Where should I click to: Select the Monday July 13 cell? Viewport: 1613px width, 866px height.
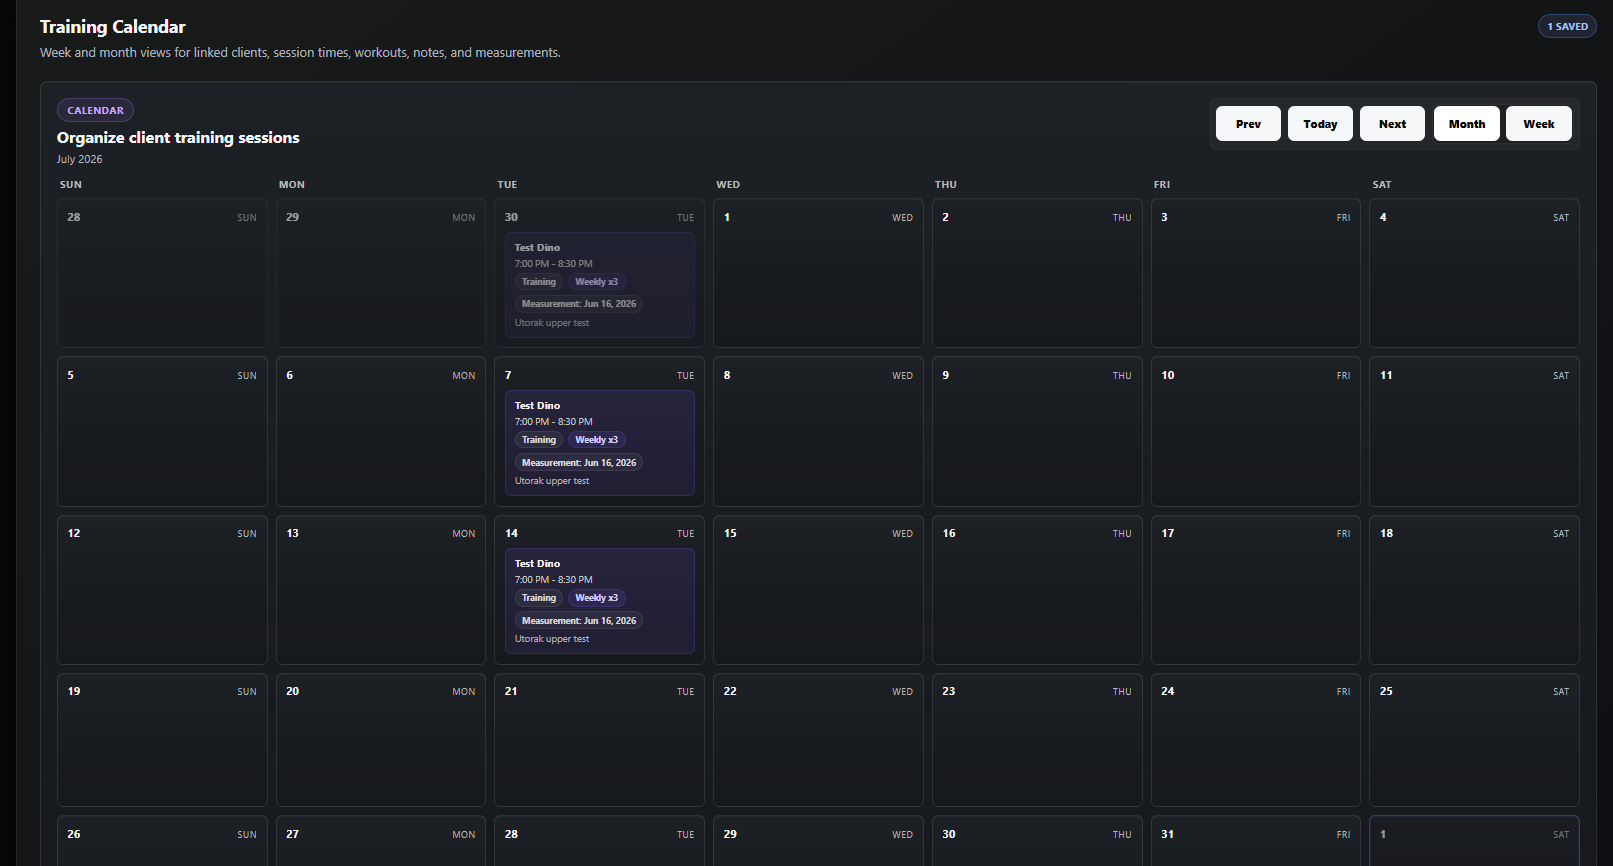tap(381, 590)
